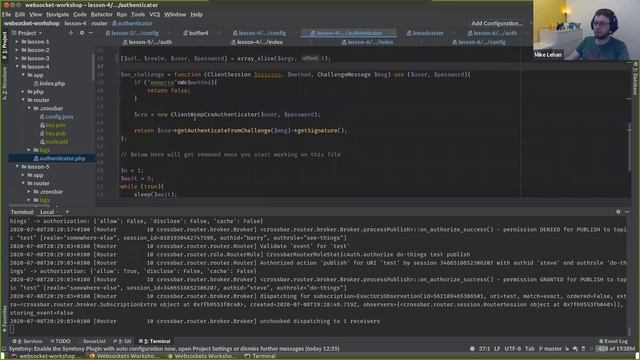Open the Services tool window

[27, 341]
